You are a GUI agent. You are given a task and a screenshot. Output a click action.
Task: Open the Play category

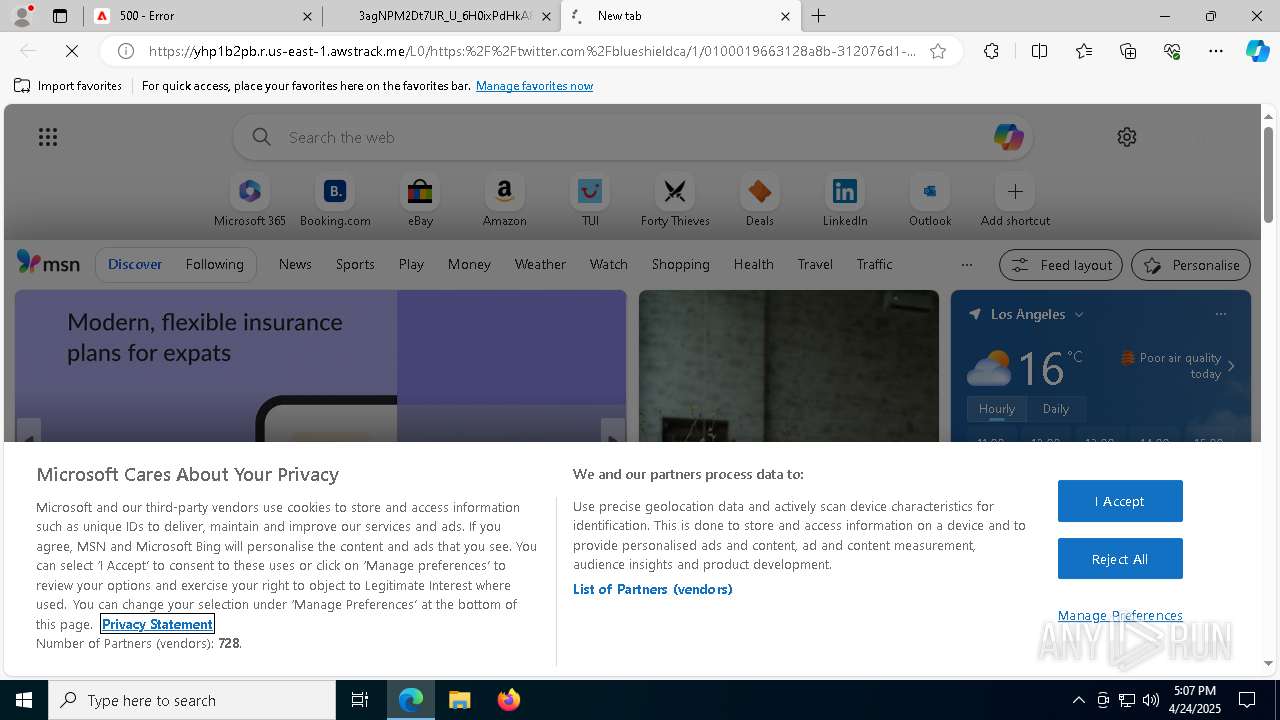point(411,264)
